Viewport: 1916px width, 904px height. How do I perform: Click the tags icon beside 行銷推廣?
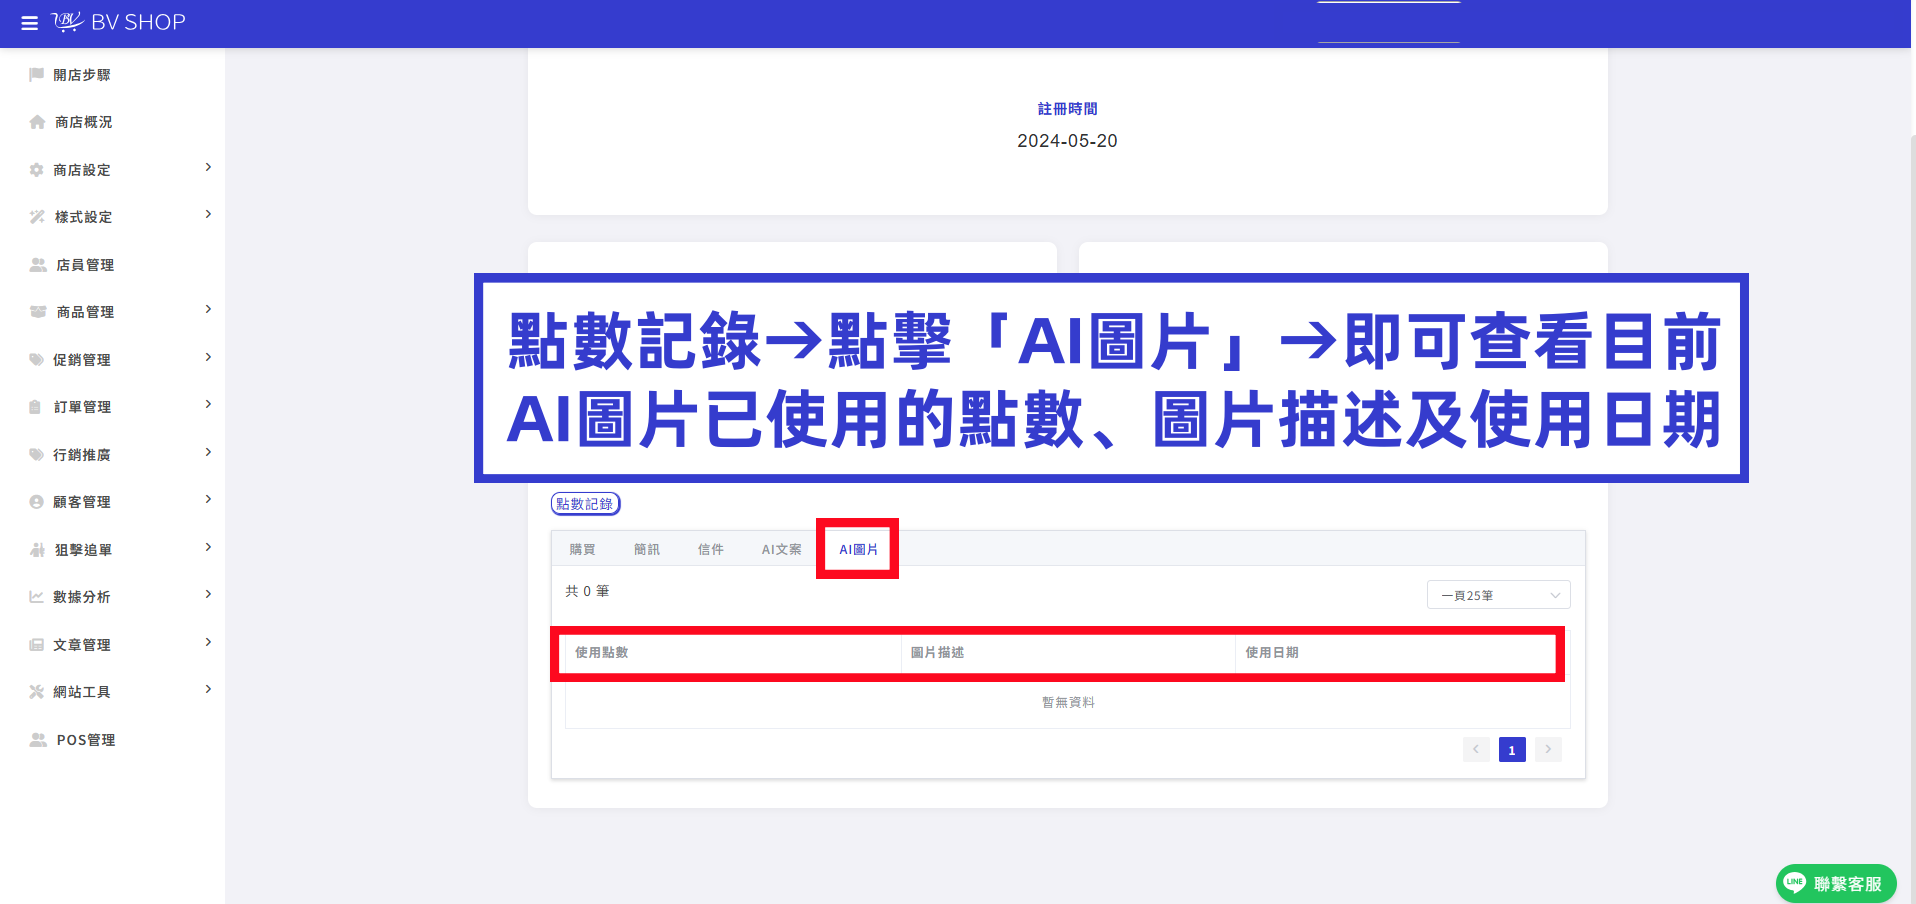point(37,455)
